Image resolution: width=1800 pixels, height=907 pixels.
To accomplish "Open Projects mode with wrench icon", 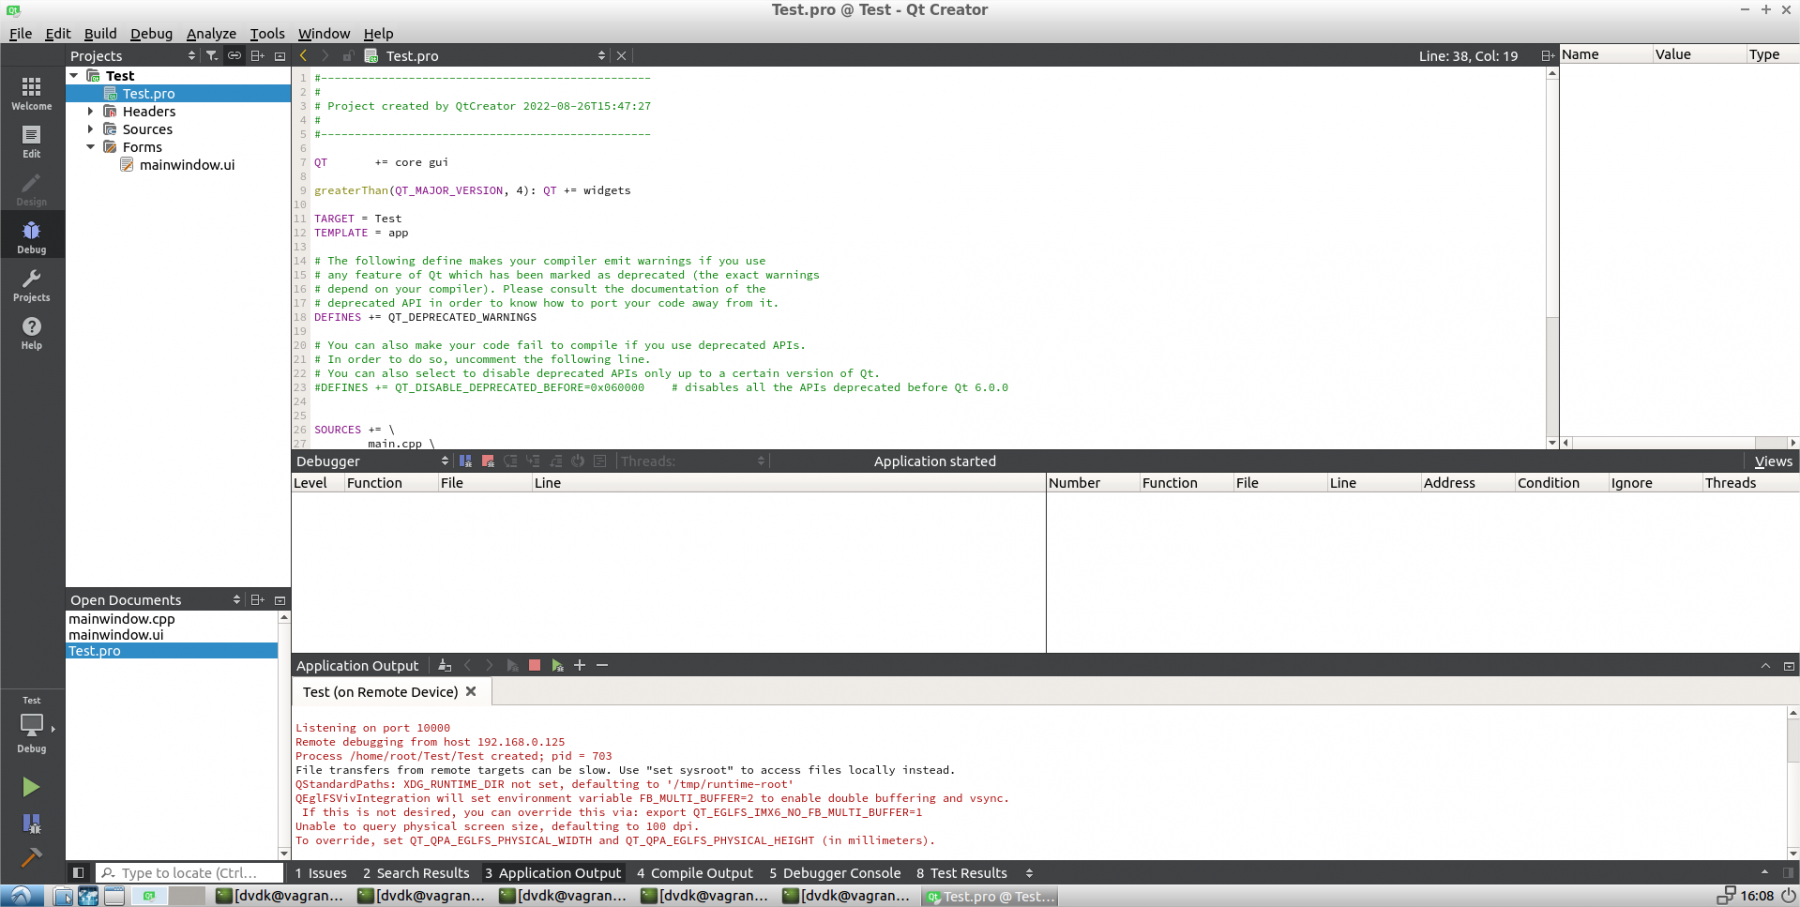I will click(x=31, y=285).
